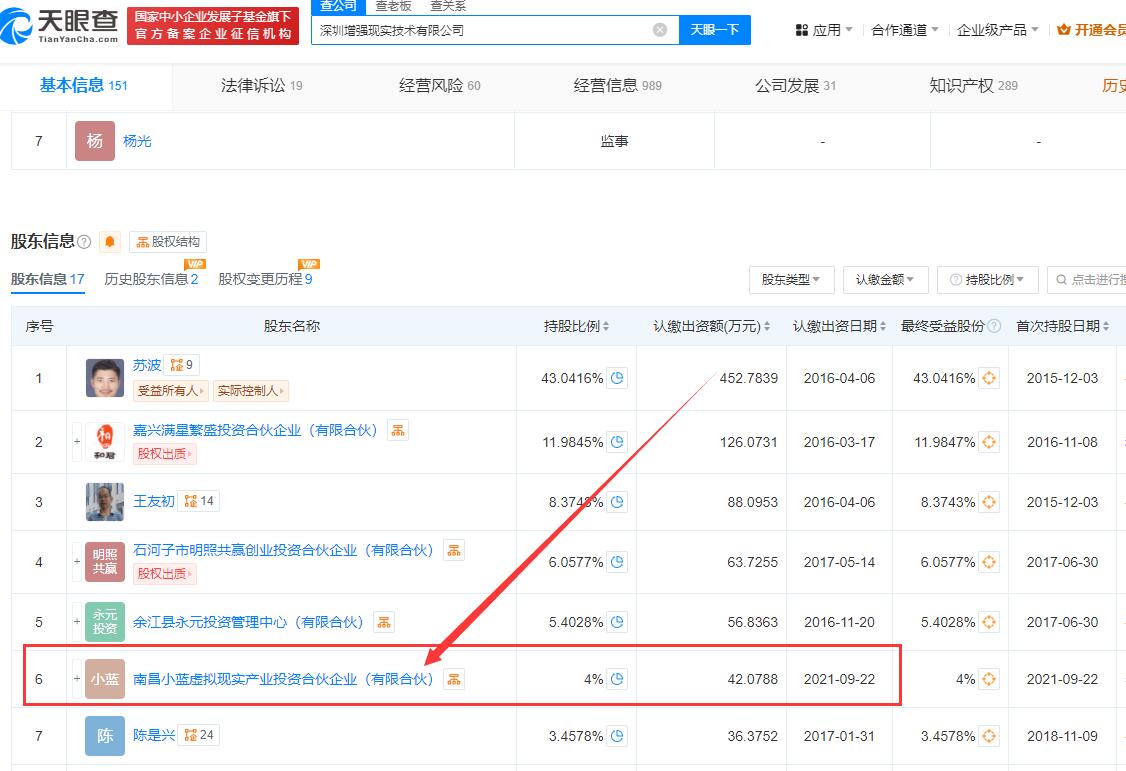Open the 股东类型 filter dropdown
Image resolution: width=1126 pixels, height=771 pixels.
[x=791, y=280]
